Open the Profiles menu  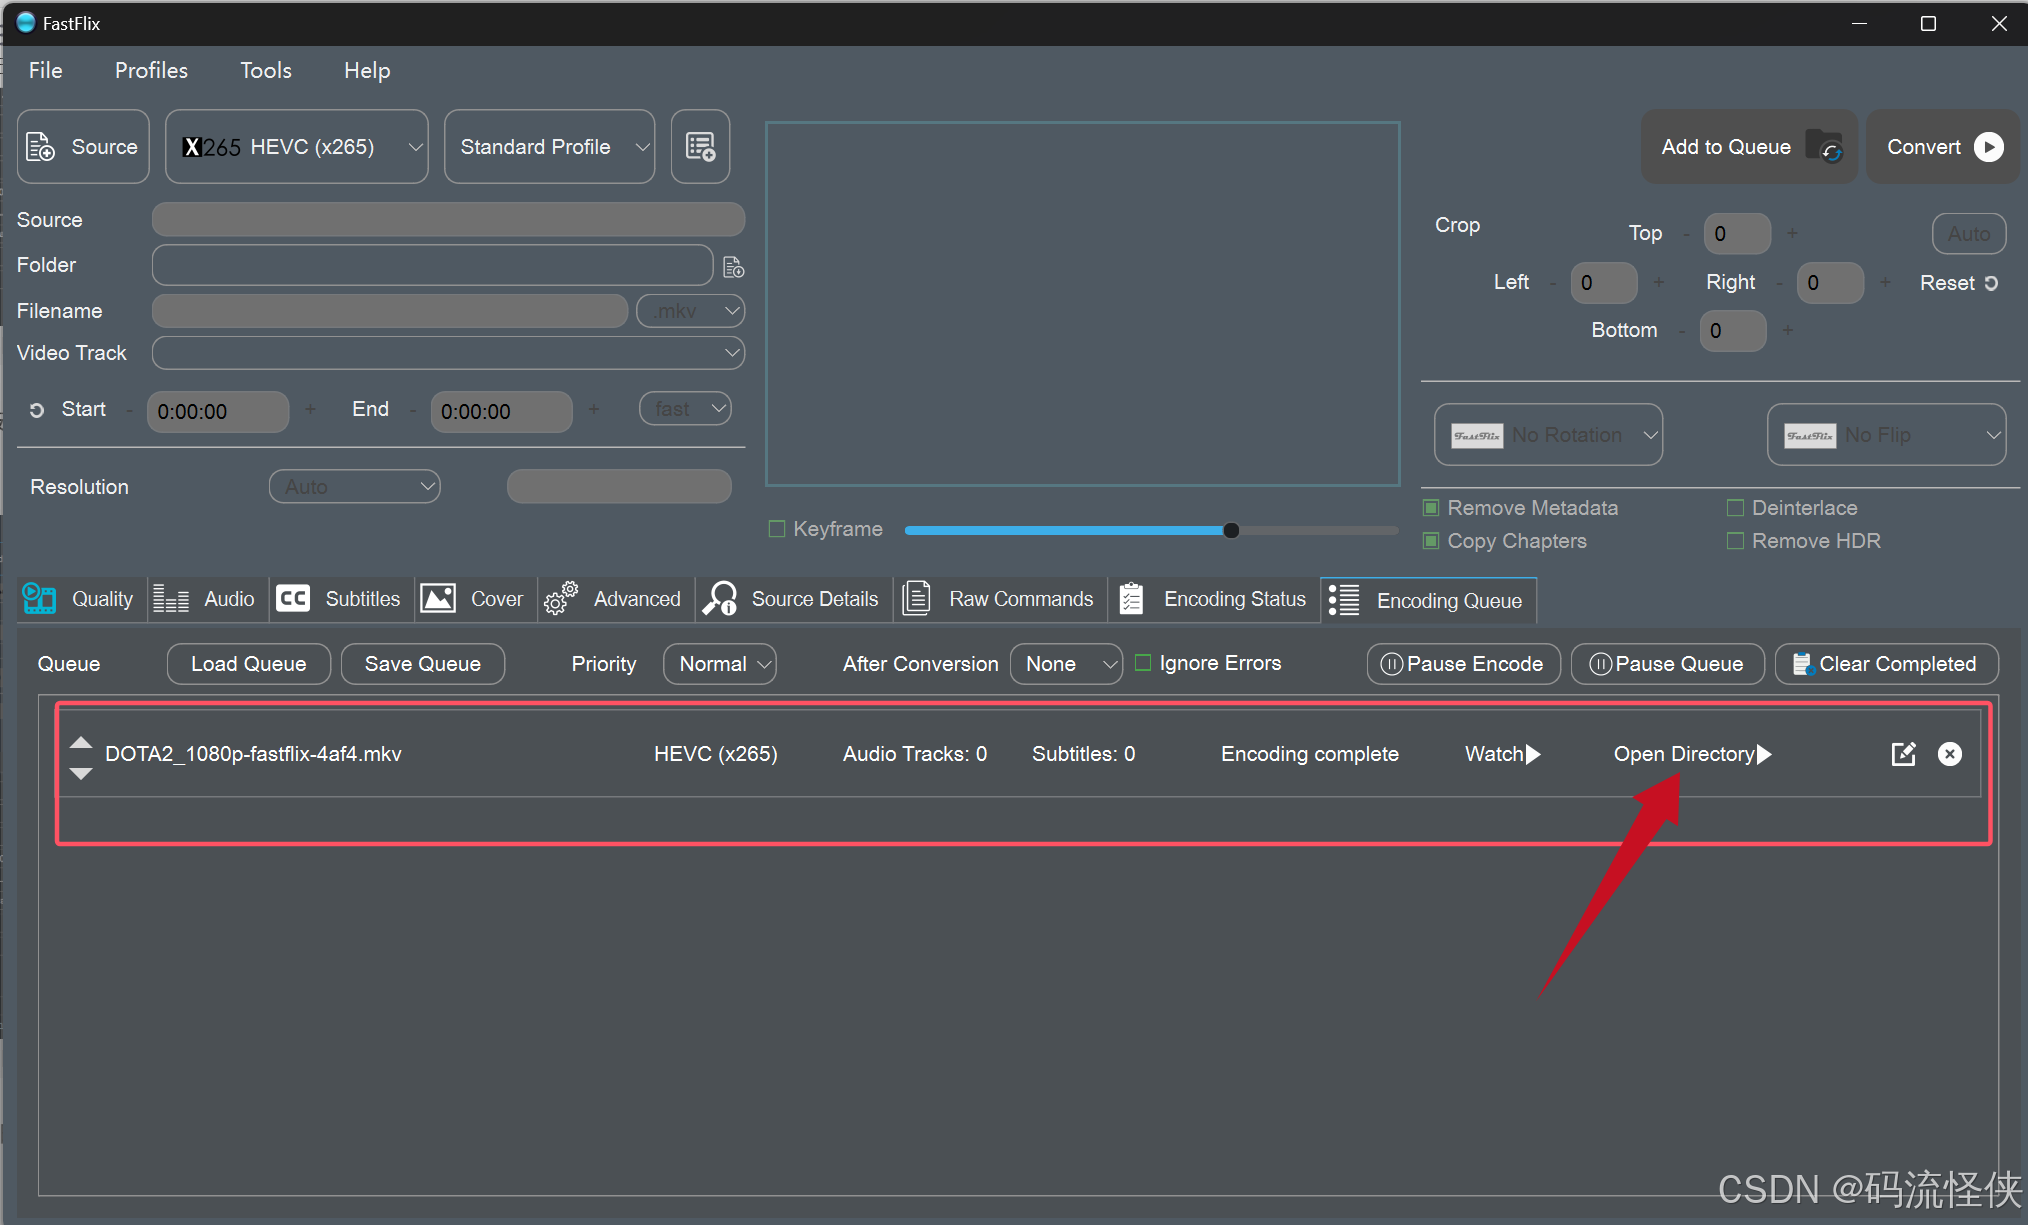tap(151, 70)
